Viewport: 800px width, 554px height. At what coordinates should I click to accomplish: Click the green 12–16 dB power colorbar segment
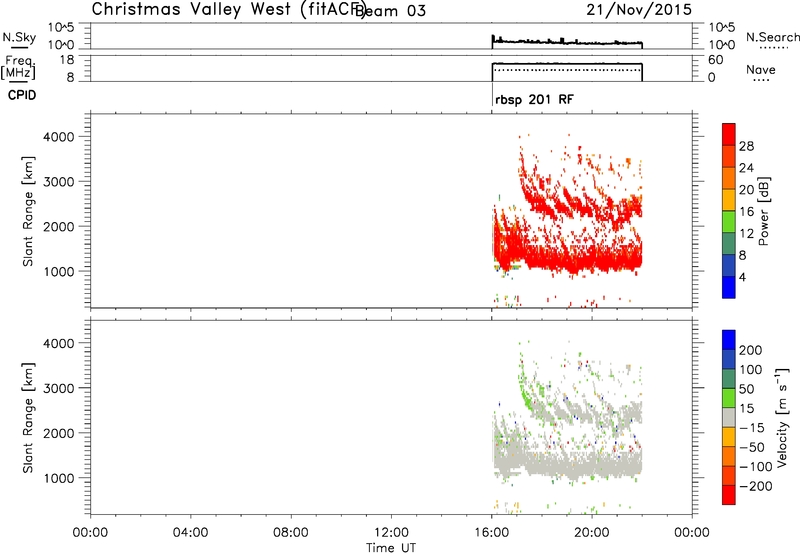(729, 222)
